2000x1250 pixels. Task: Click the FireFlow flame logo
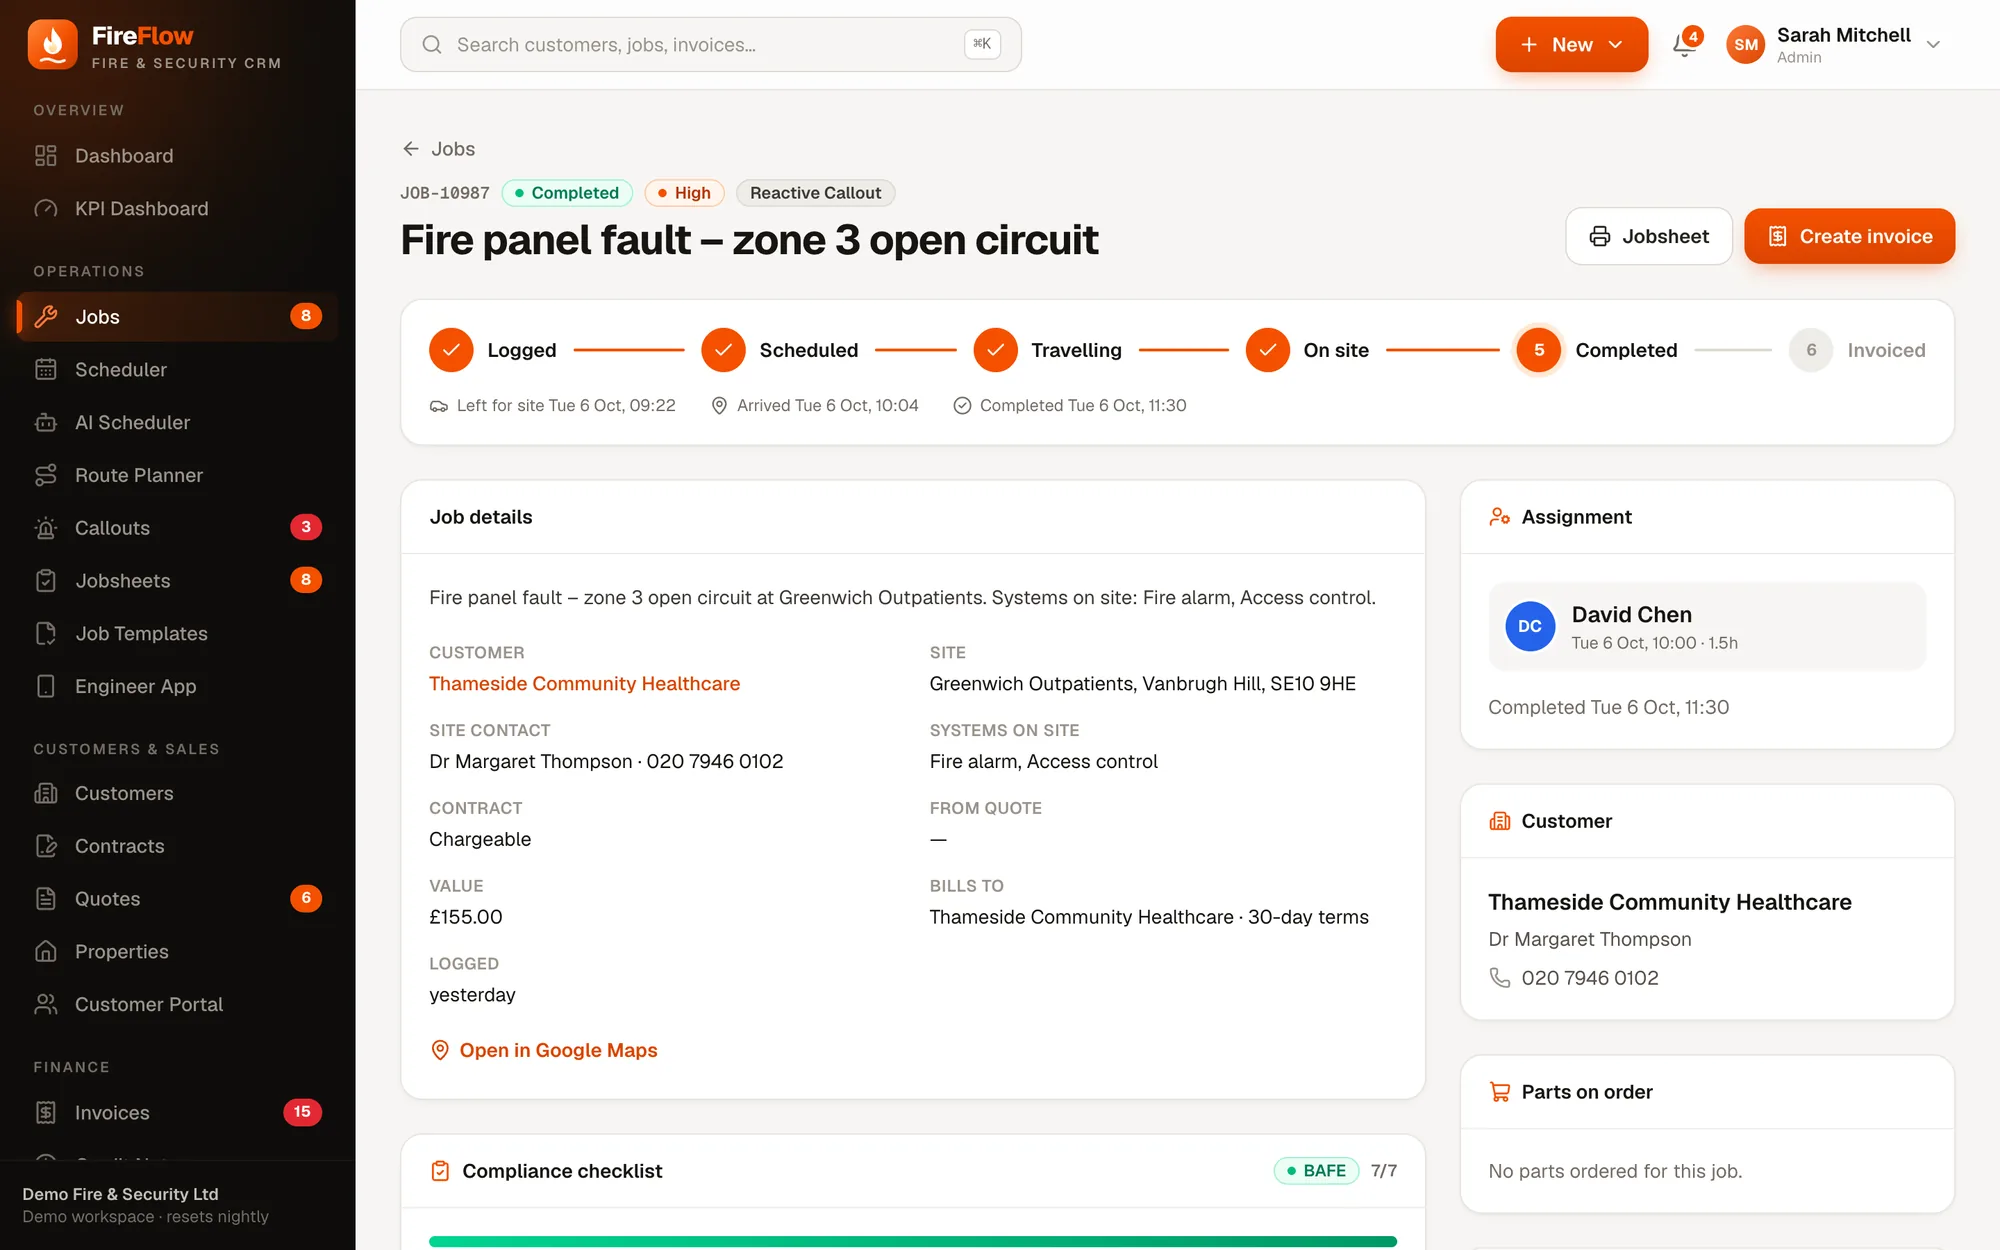pos(53,44)
